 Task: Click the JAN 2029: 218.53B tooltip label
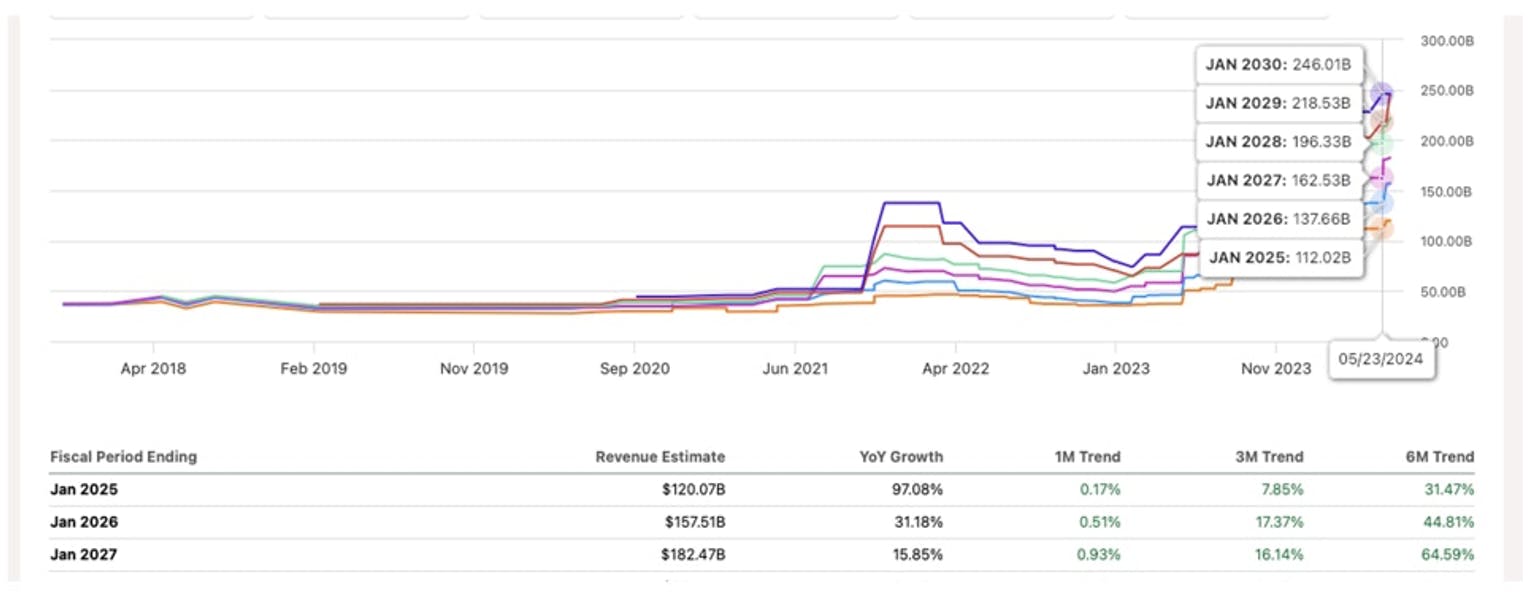pyautogui.click(x=1277, y=103)
